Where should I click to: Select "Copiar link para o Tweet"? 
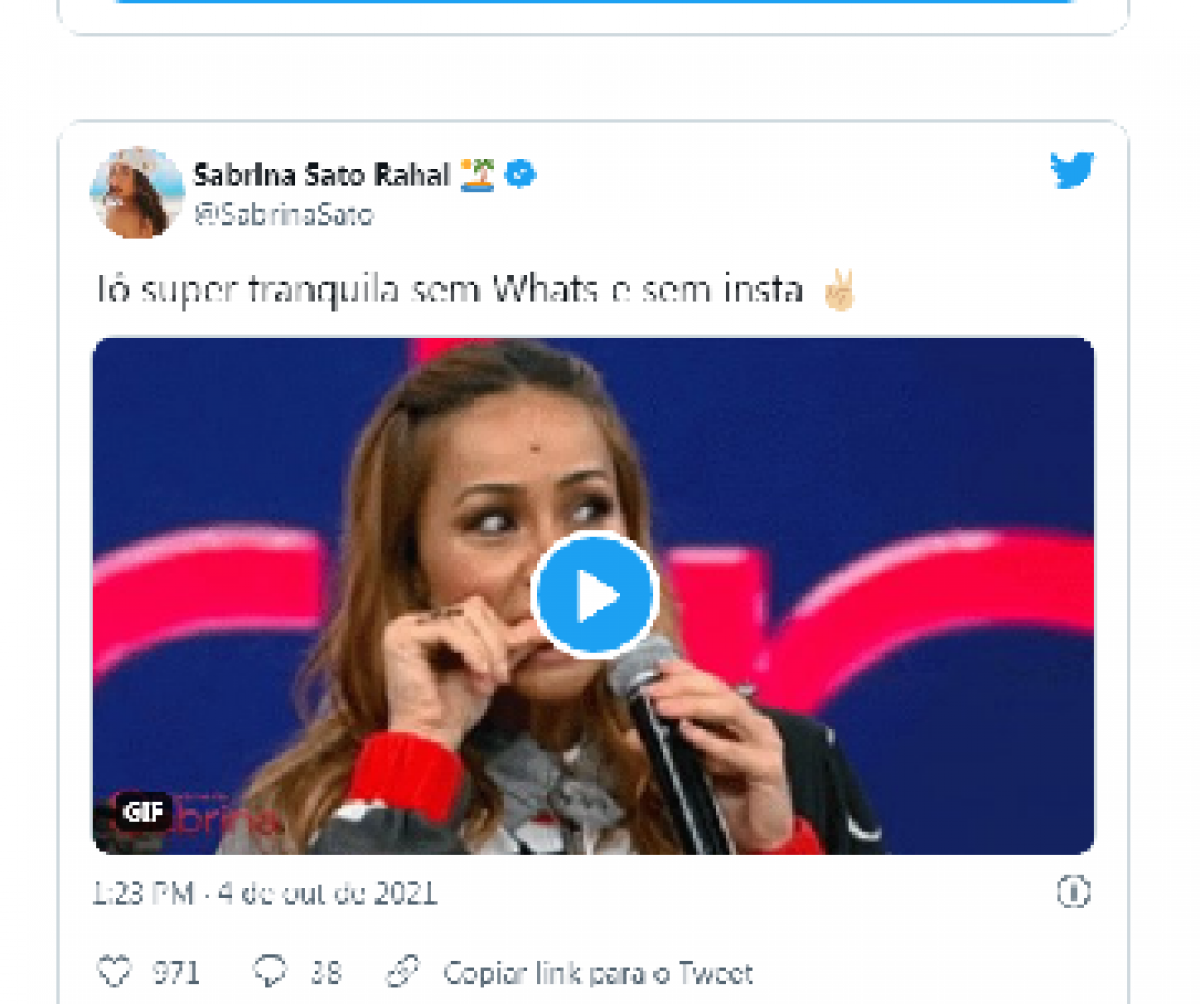coord(598,972)
